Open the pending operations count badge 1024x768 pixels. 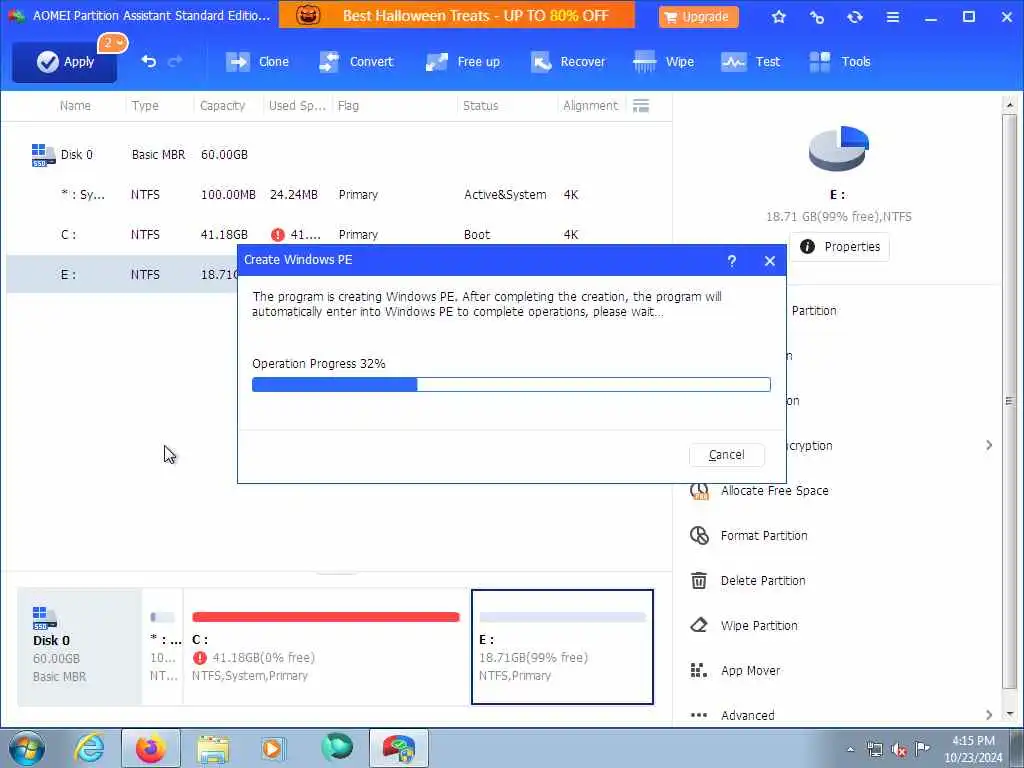coord(112,43)
